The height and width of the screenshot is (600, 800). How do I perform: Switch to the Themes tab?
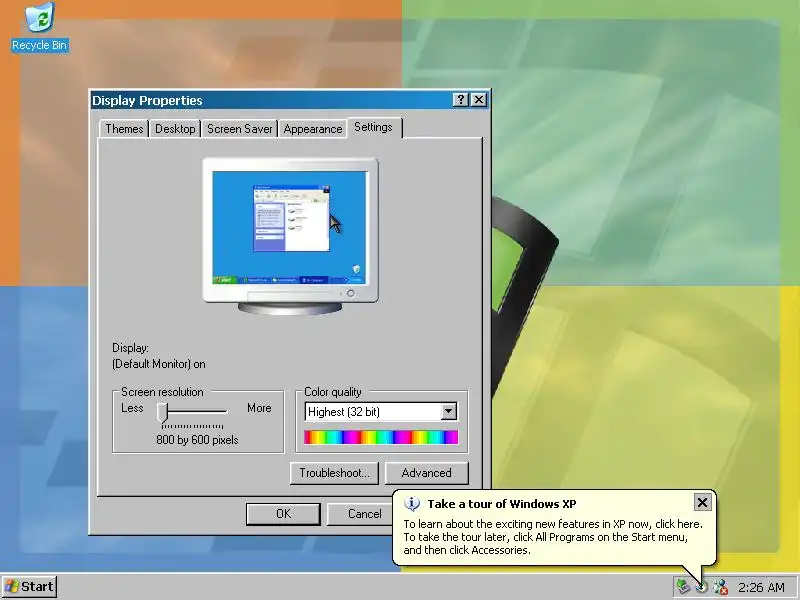124,129
